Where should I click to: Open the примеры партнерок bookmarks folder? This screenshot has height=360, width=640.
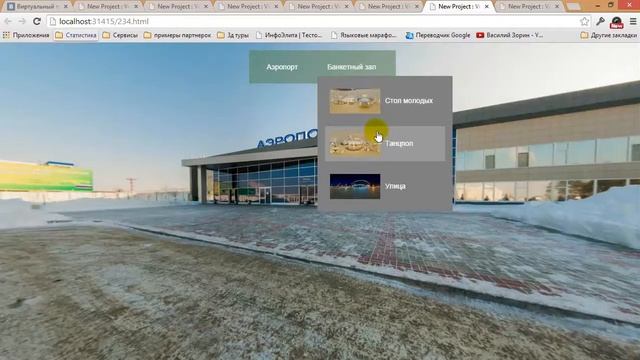178,35
